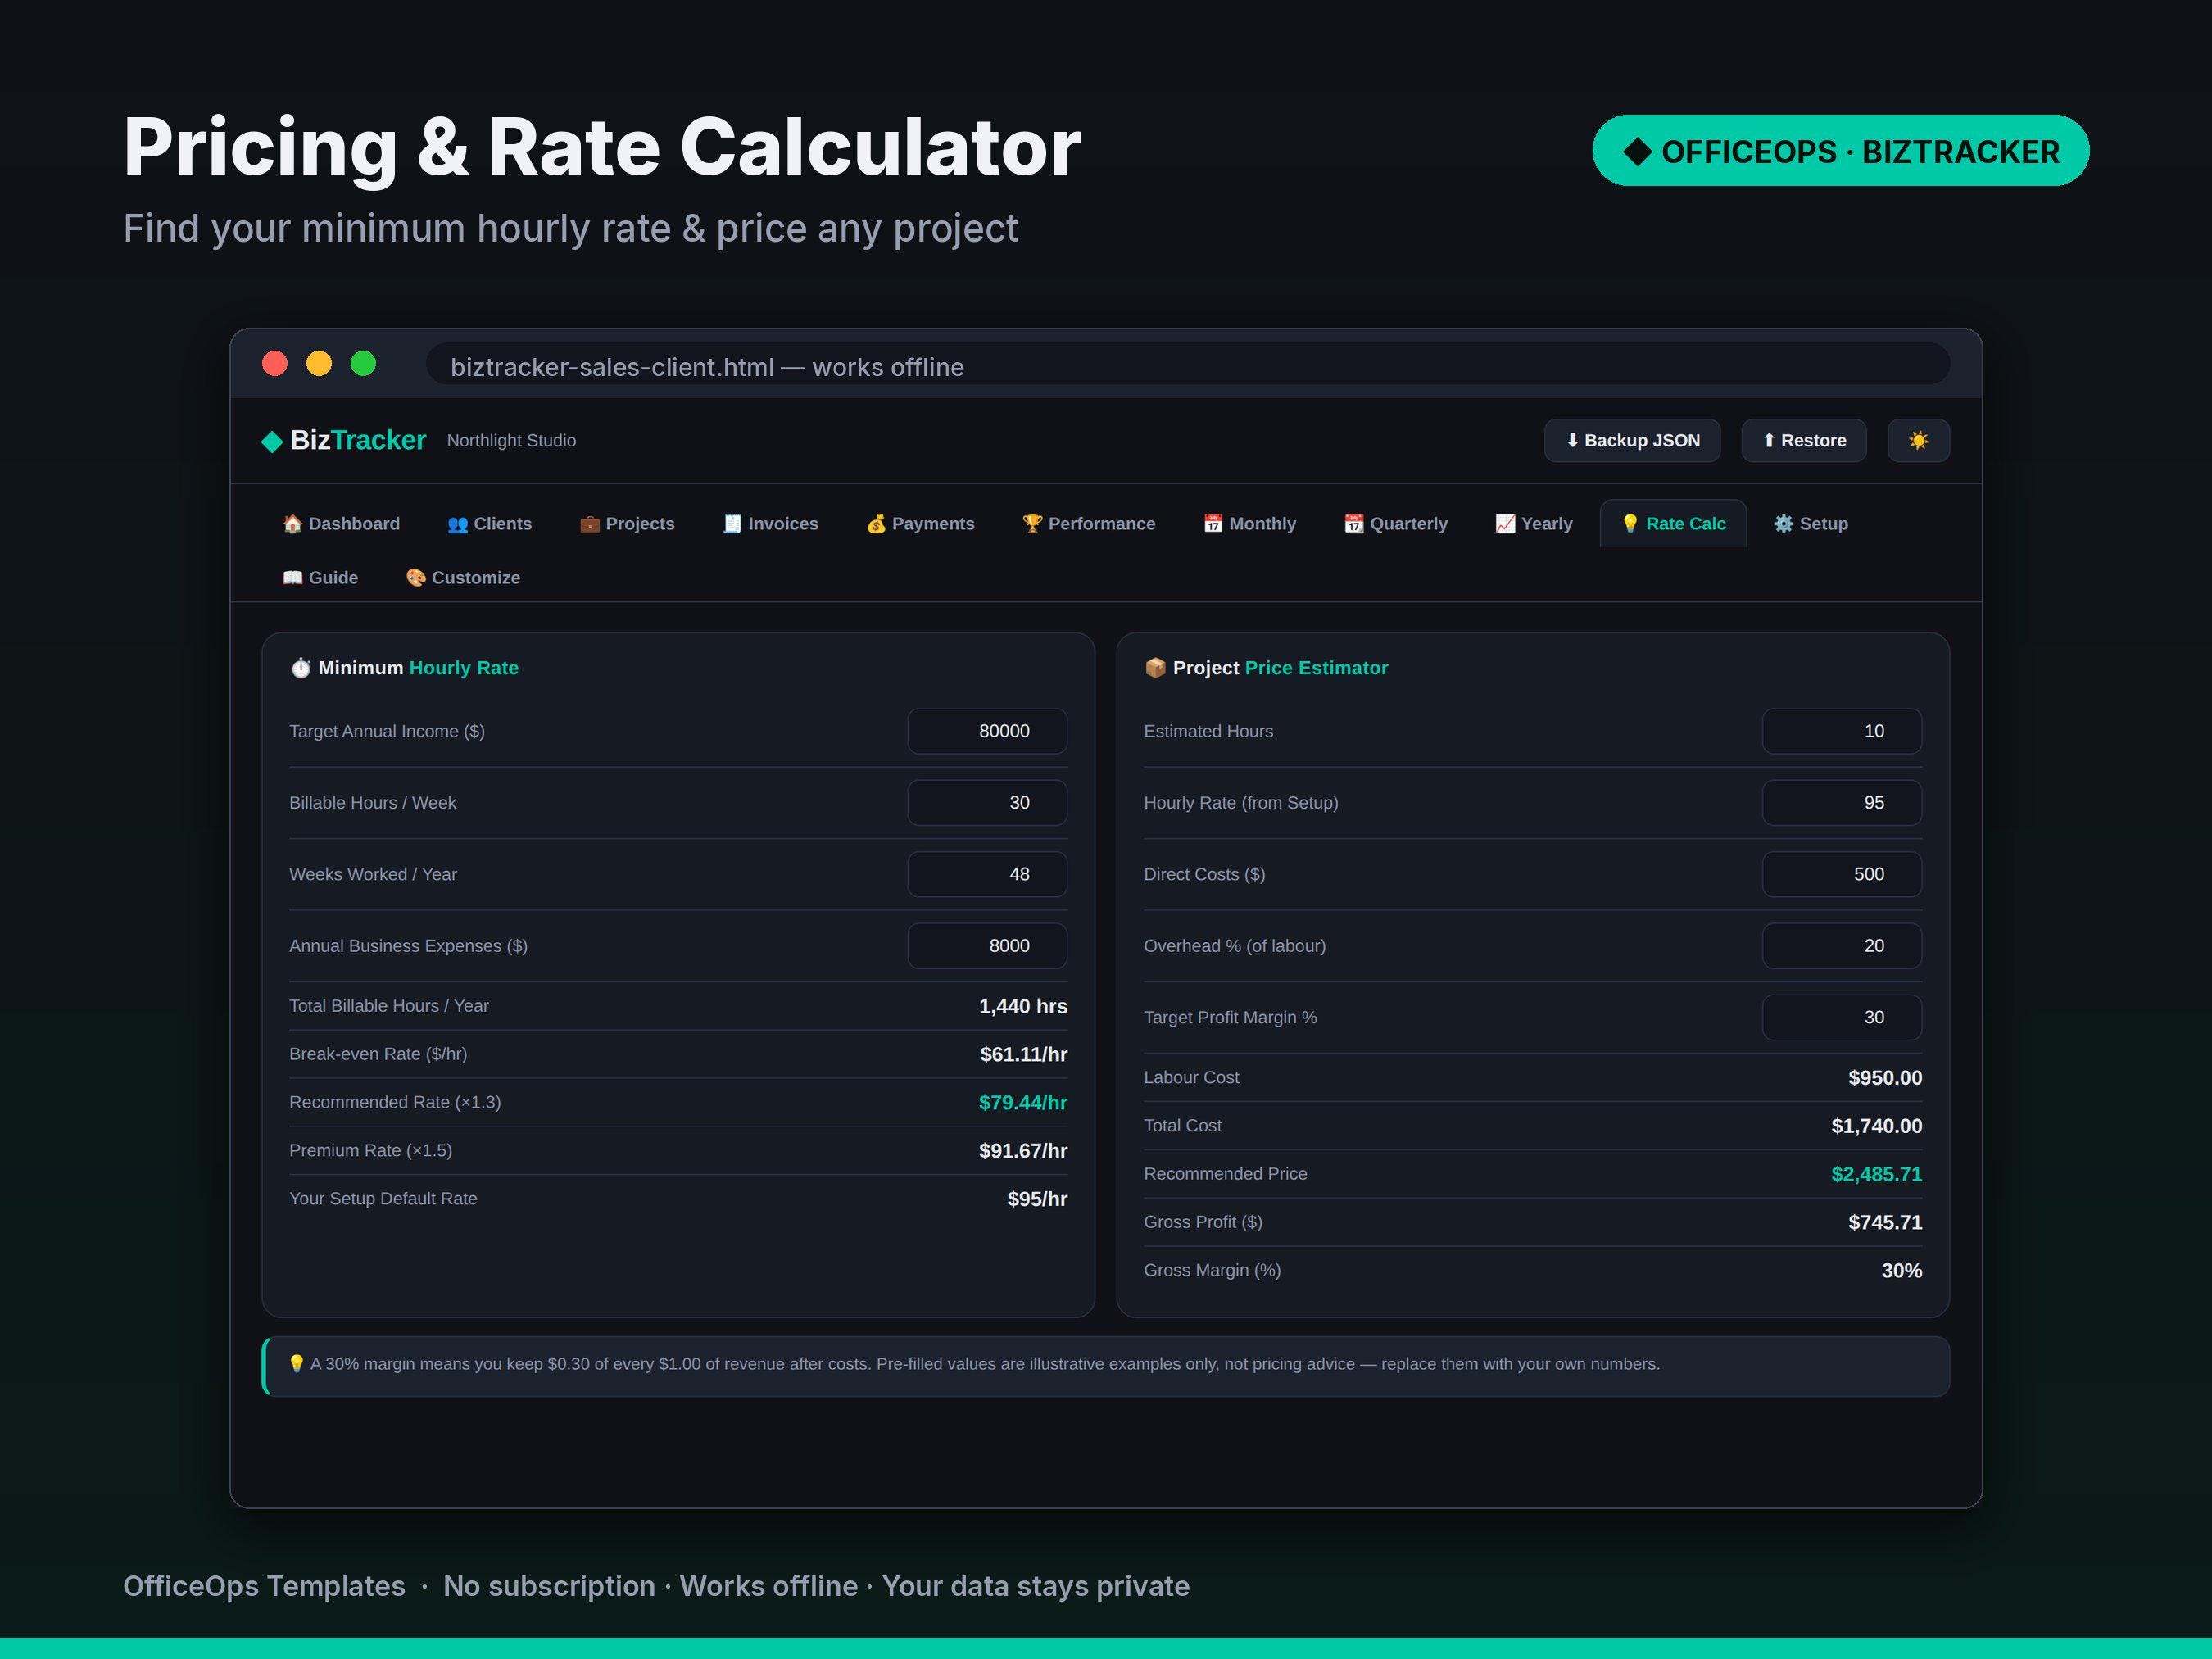2212x1659 pixels.
Task: Go to the Invoices tab
Action: tap(770, 524)
